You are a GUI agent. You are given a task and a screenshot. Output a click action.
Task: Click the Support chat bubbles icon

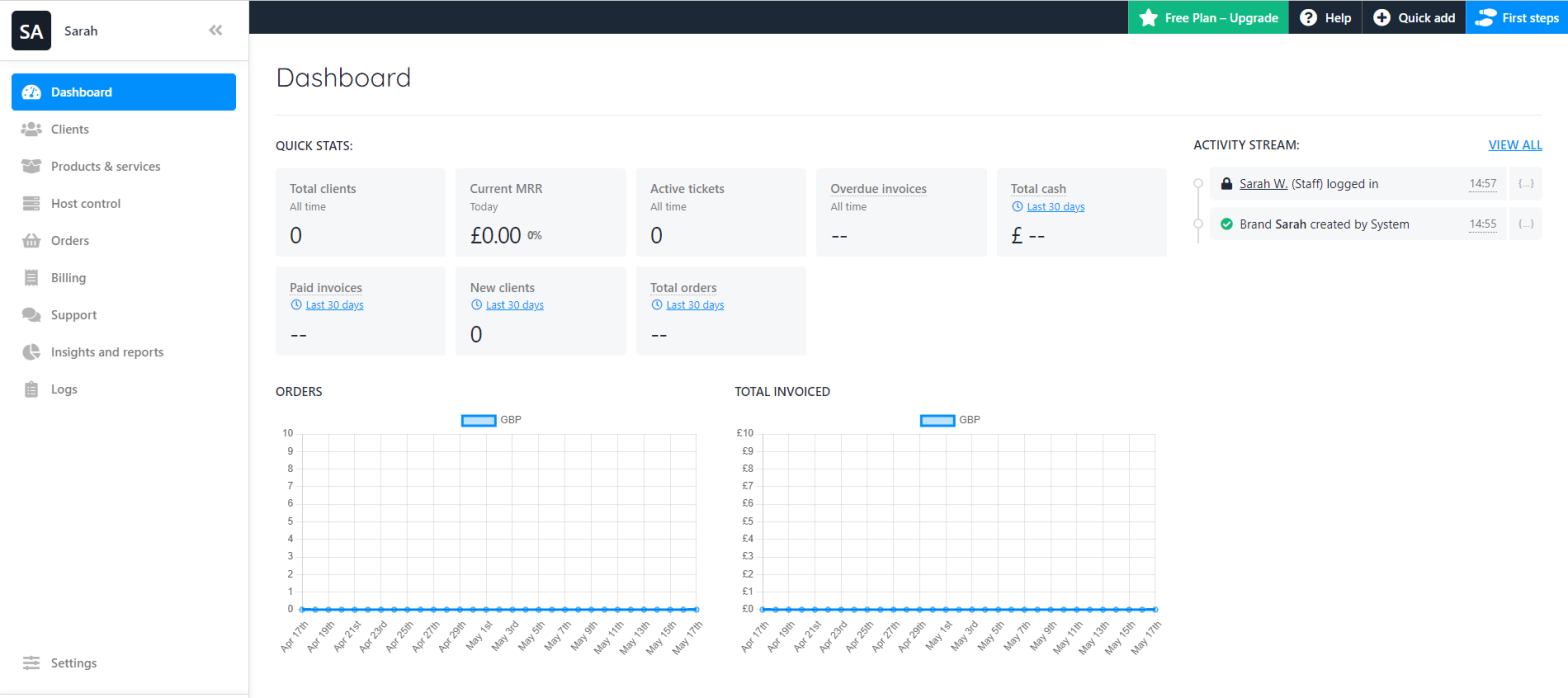[31, 315]
